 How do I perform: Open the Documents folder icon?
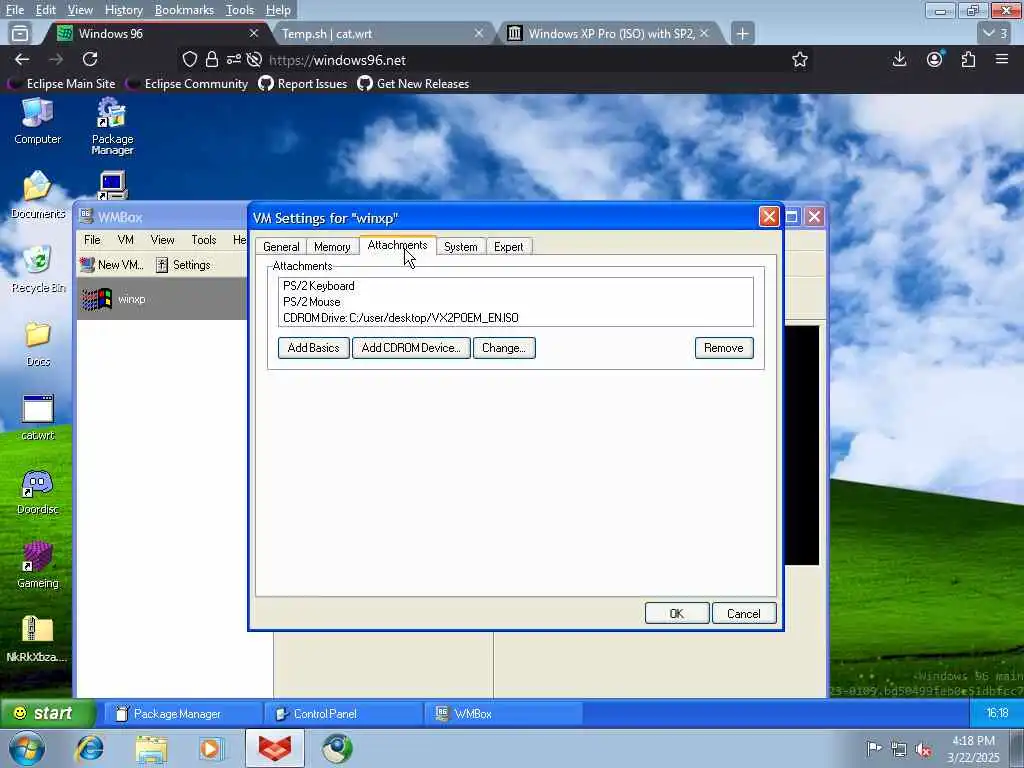(x=38, y=195)
